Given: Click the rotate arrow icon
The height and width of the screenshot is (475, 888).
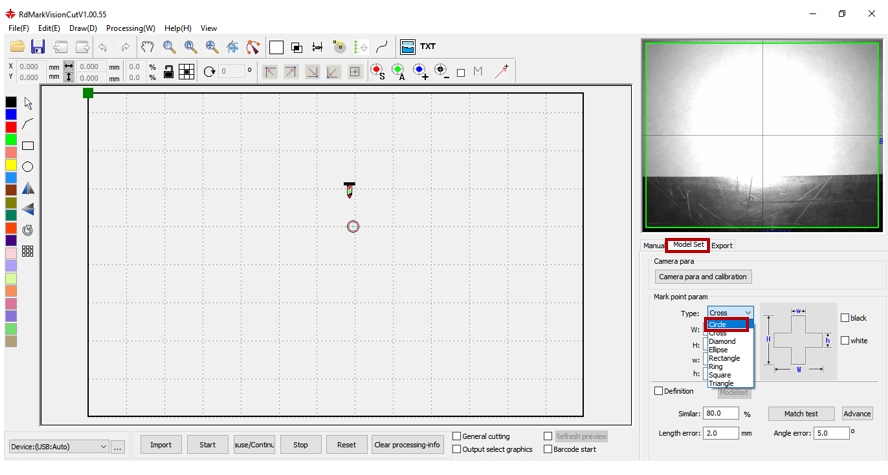Looking at the screenshot, I should point(210,71).
